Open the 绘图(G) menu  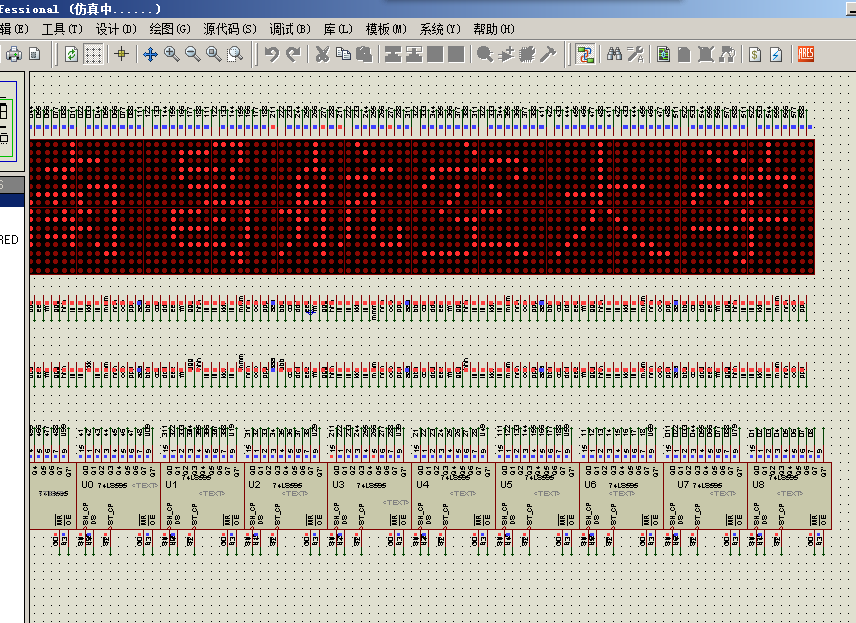click(170, 29)
